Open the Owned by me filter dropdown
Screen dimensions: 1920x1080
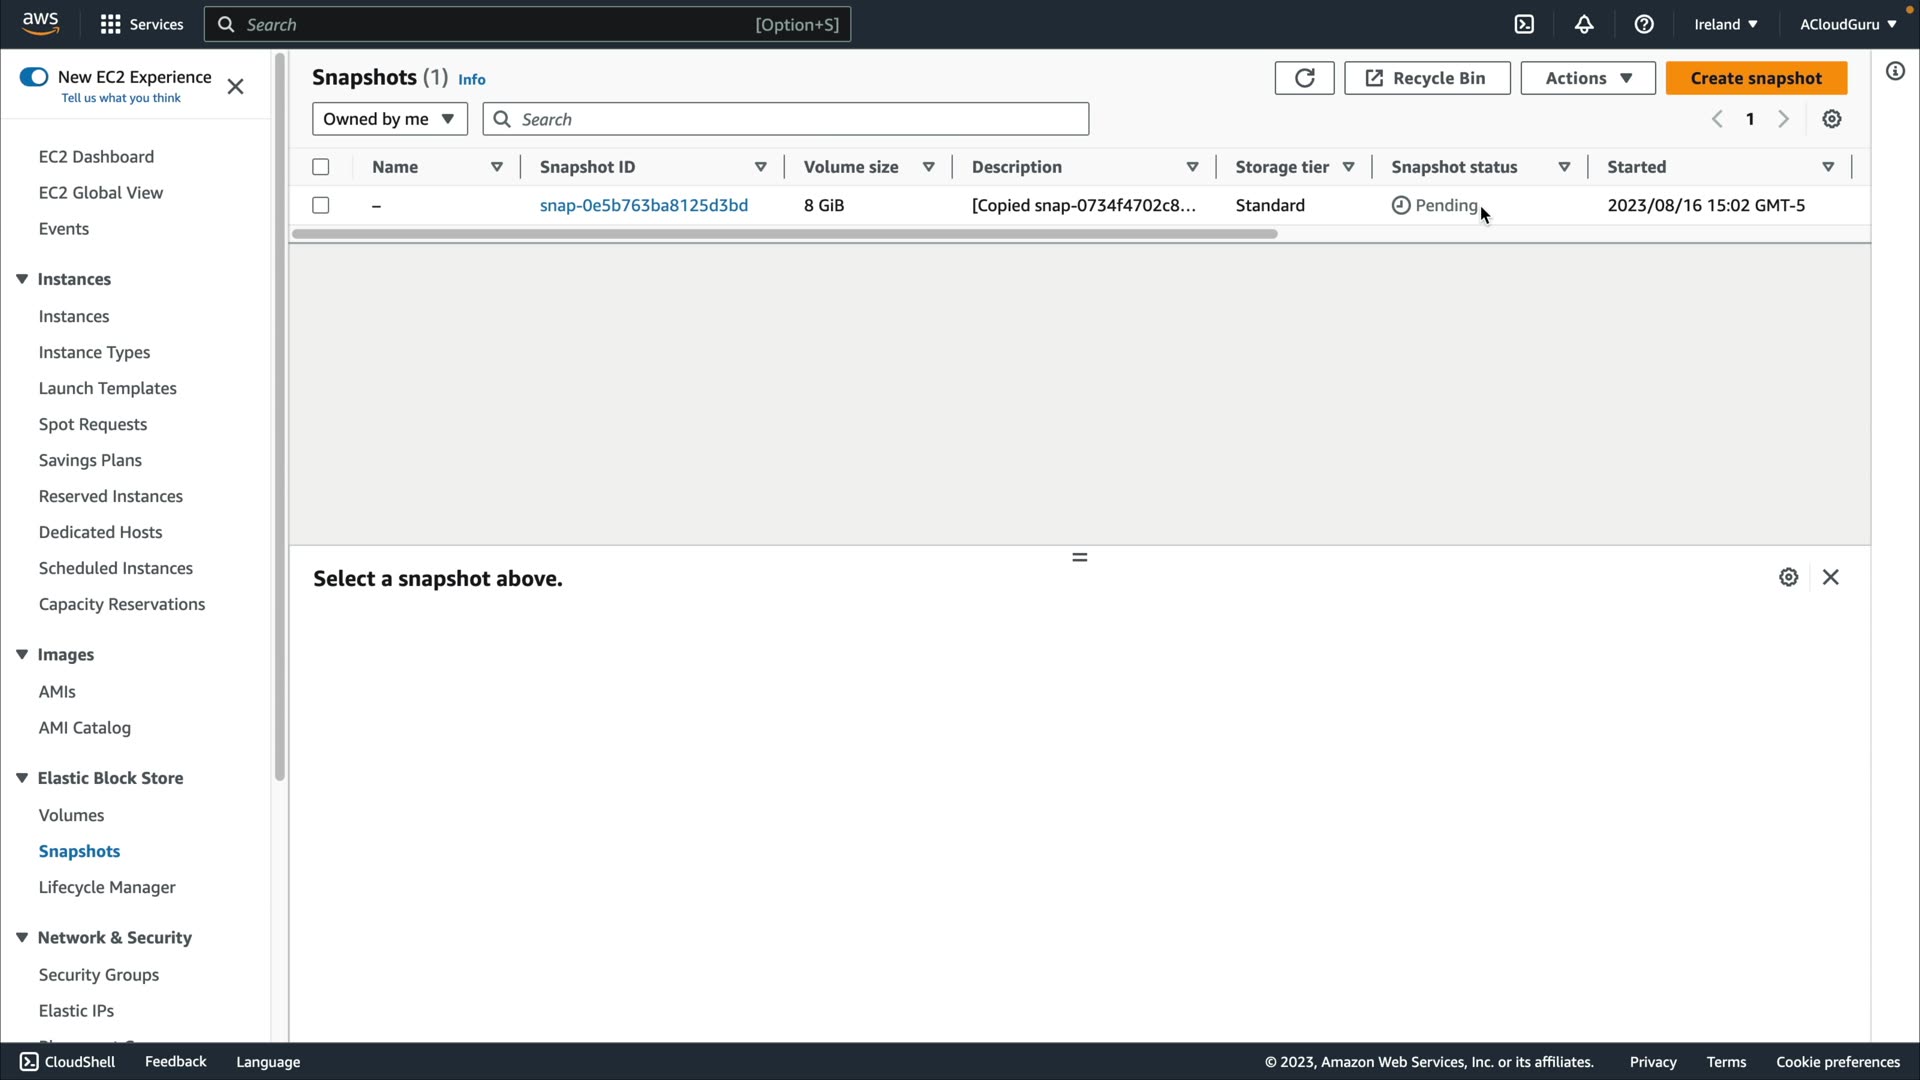tap(389, 119)
